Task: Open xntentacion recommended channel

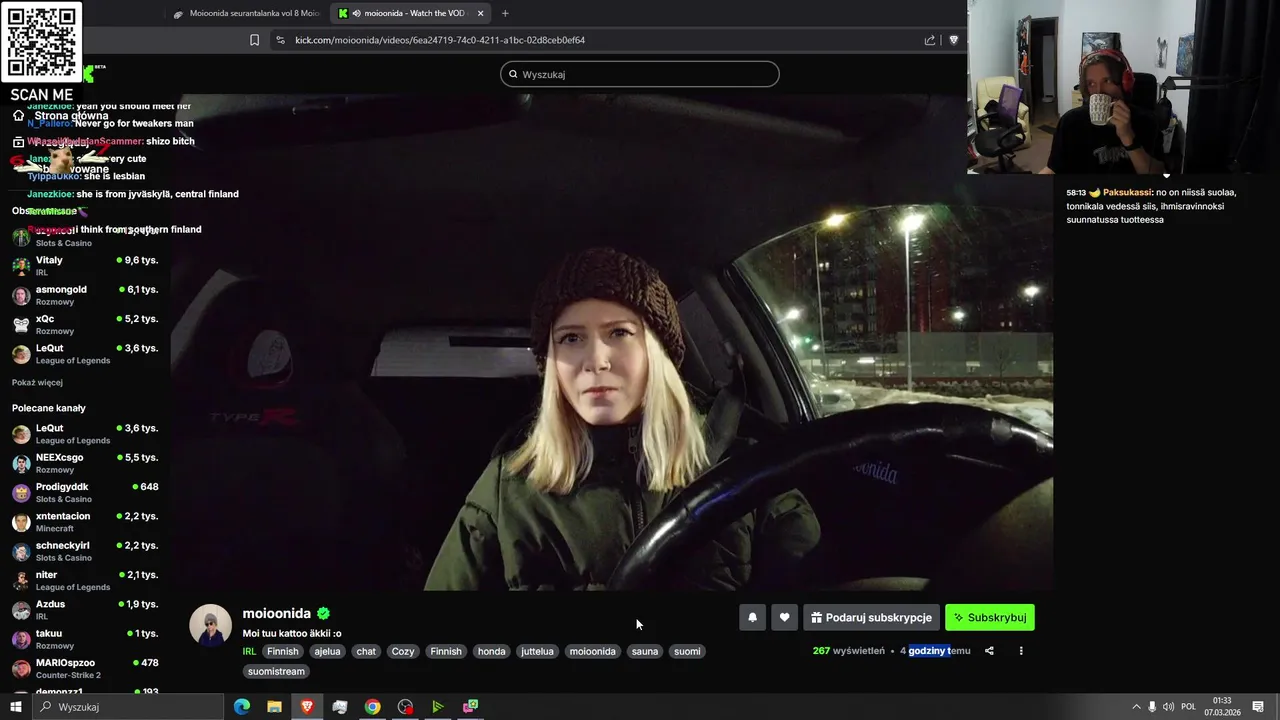Action: tap(85, 522)
